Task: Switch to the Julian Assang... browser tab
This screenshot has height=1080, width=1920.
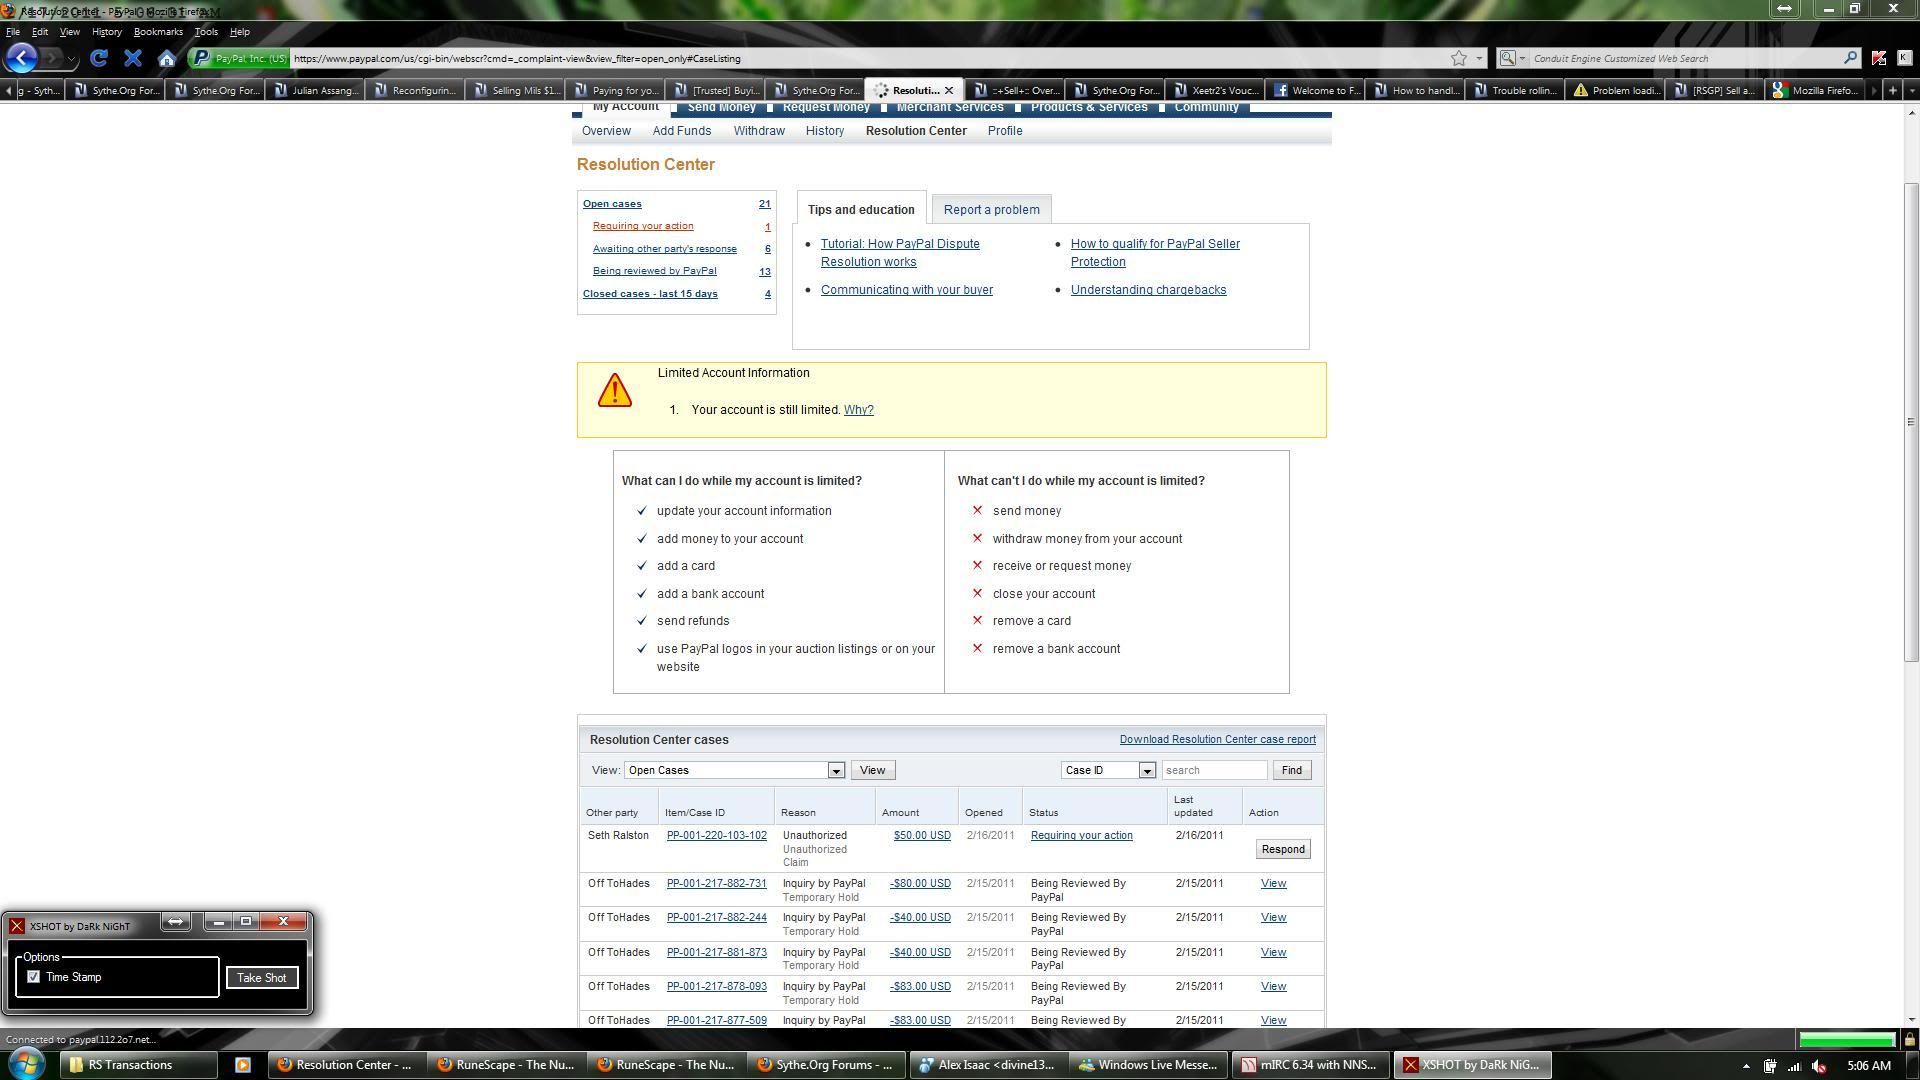Action: [316, 90]
